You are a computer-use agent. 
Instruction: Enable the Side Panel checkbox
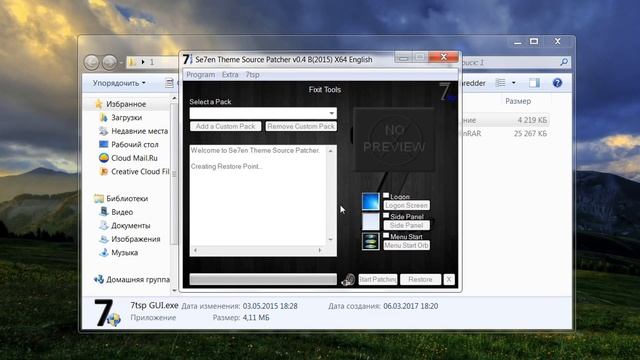[x=386, y=216]
